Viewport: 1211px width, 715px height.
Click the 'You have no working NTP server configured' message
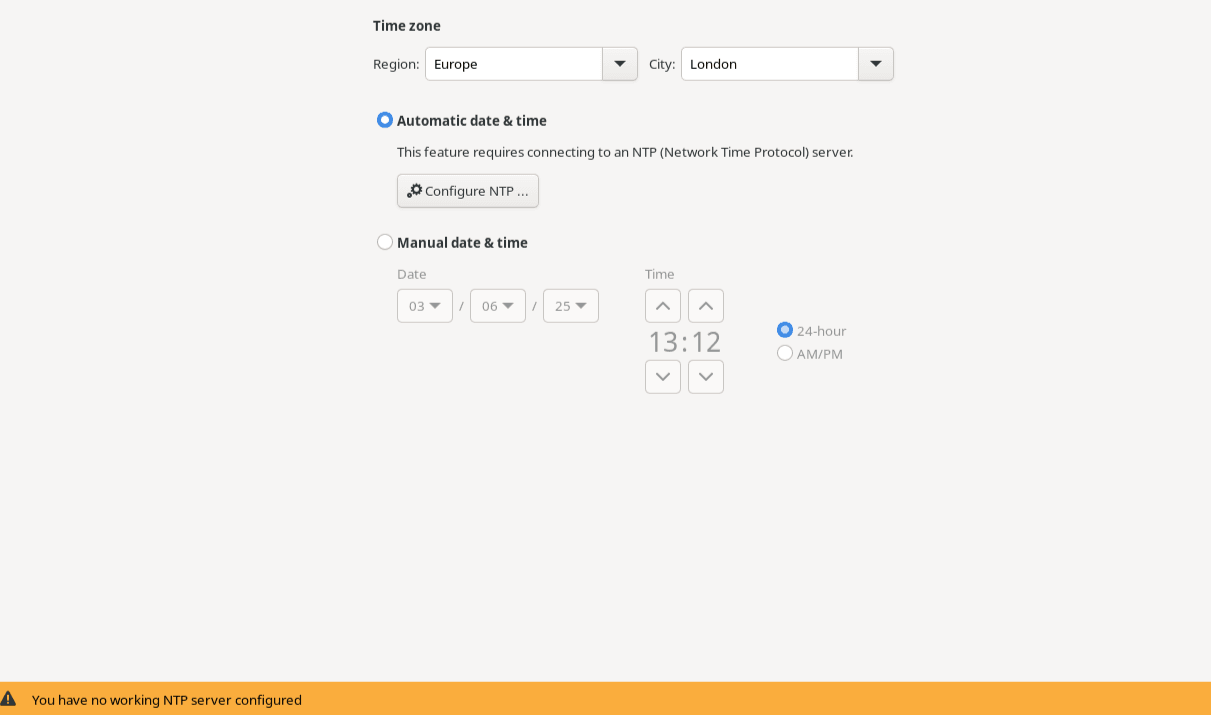click(167, 700)
